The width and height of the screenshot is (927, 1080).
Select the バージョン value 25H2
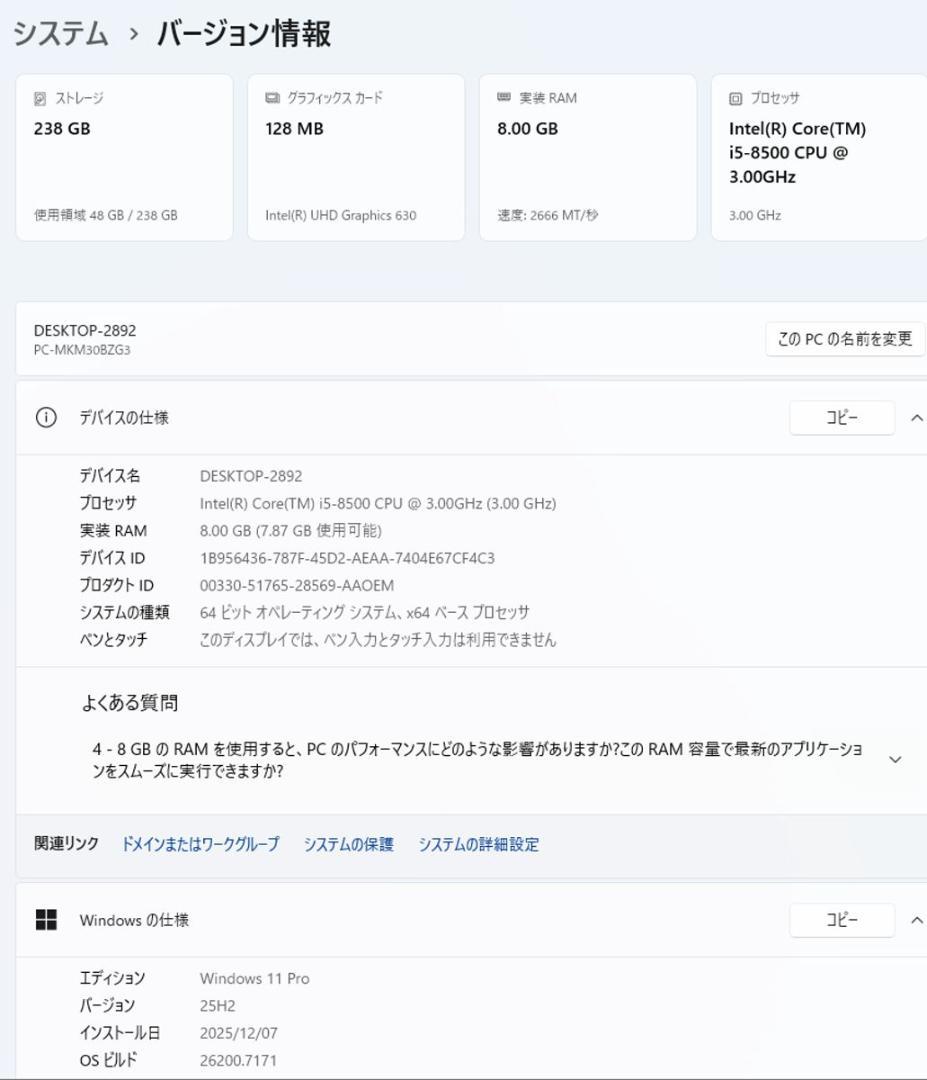pos(218,1006)
